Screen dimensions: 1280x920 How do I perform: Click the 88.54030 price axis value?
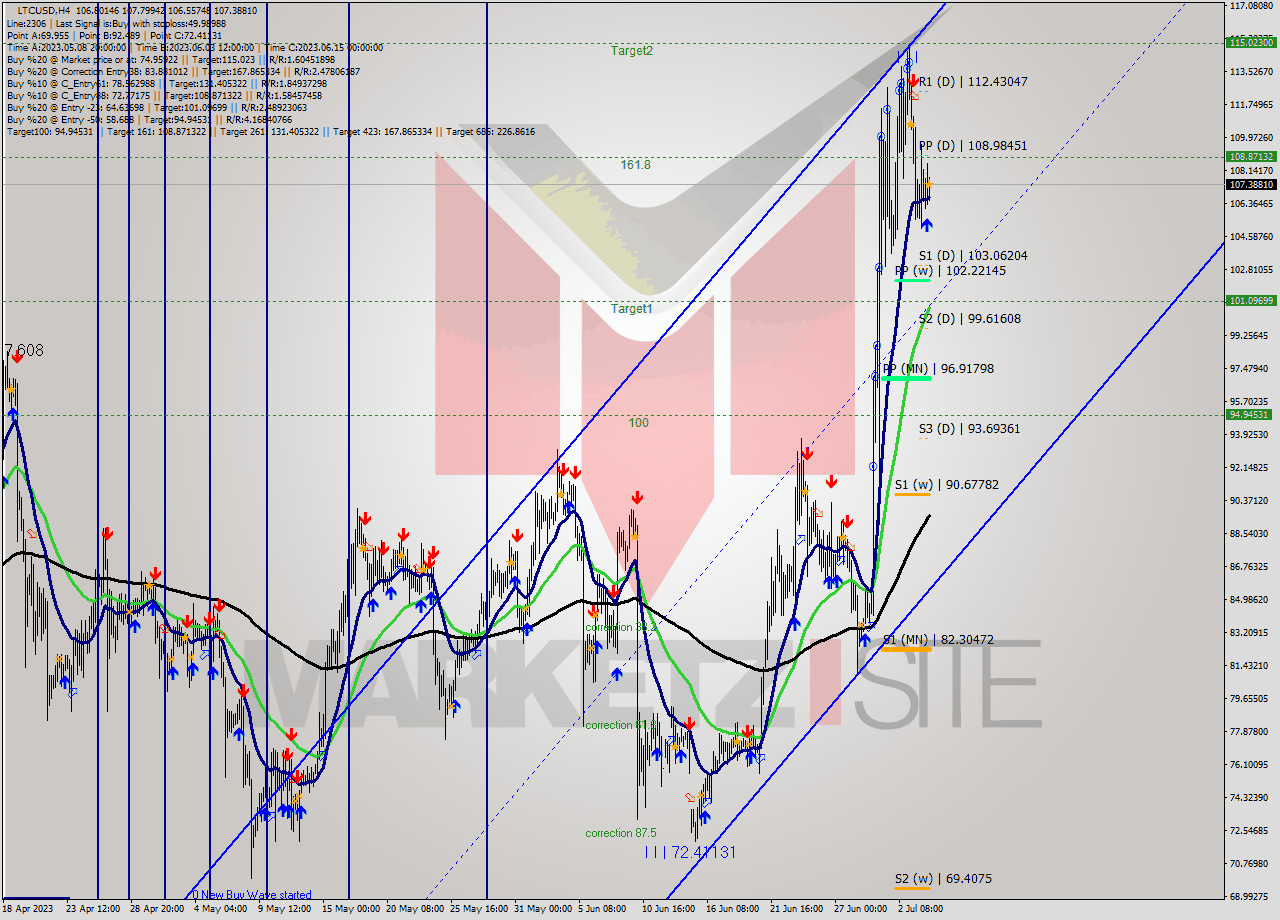coord(1251,534)
